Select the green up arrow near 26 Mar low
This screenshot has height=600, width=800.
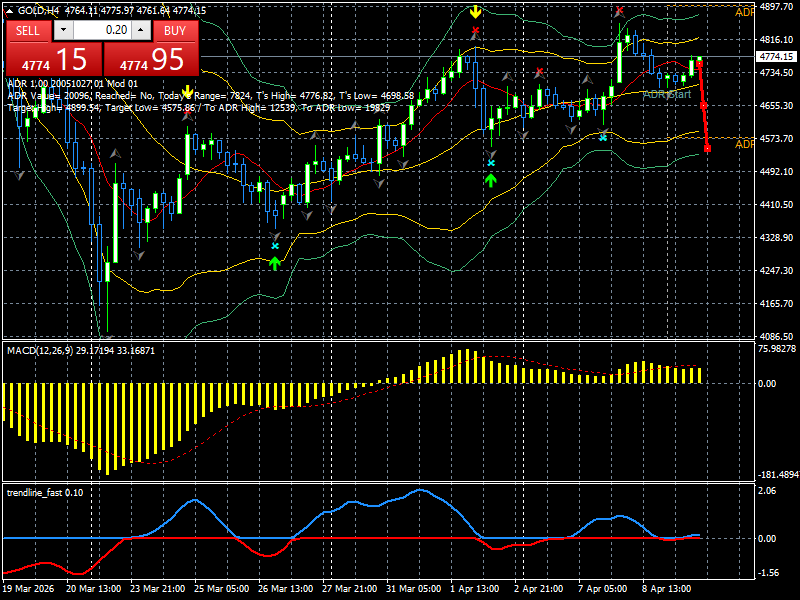(x=275, y=264)
